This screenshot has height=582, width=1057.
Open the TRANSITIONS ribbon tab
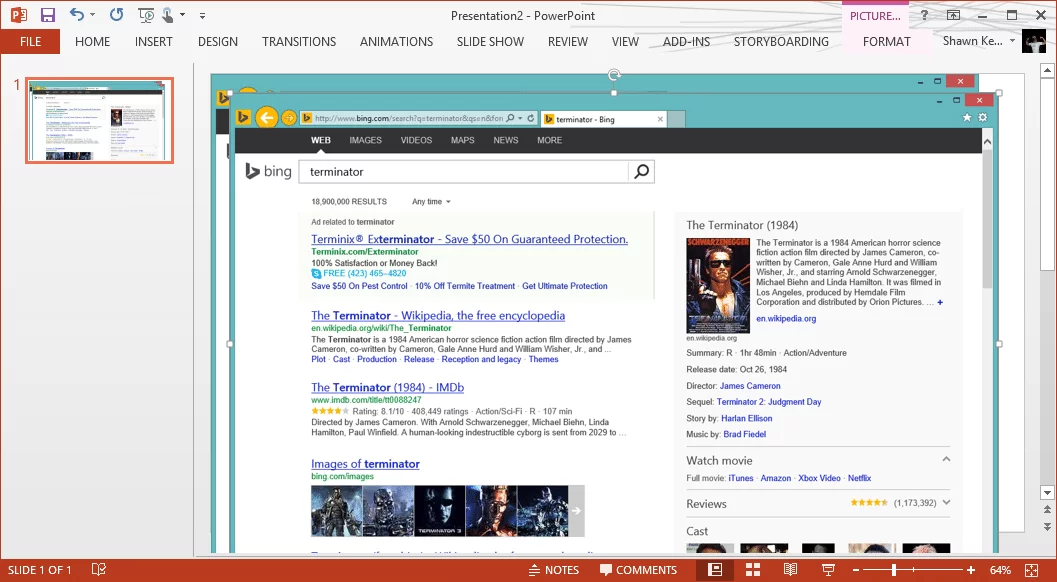coord(299,41)
